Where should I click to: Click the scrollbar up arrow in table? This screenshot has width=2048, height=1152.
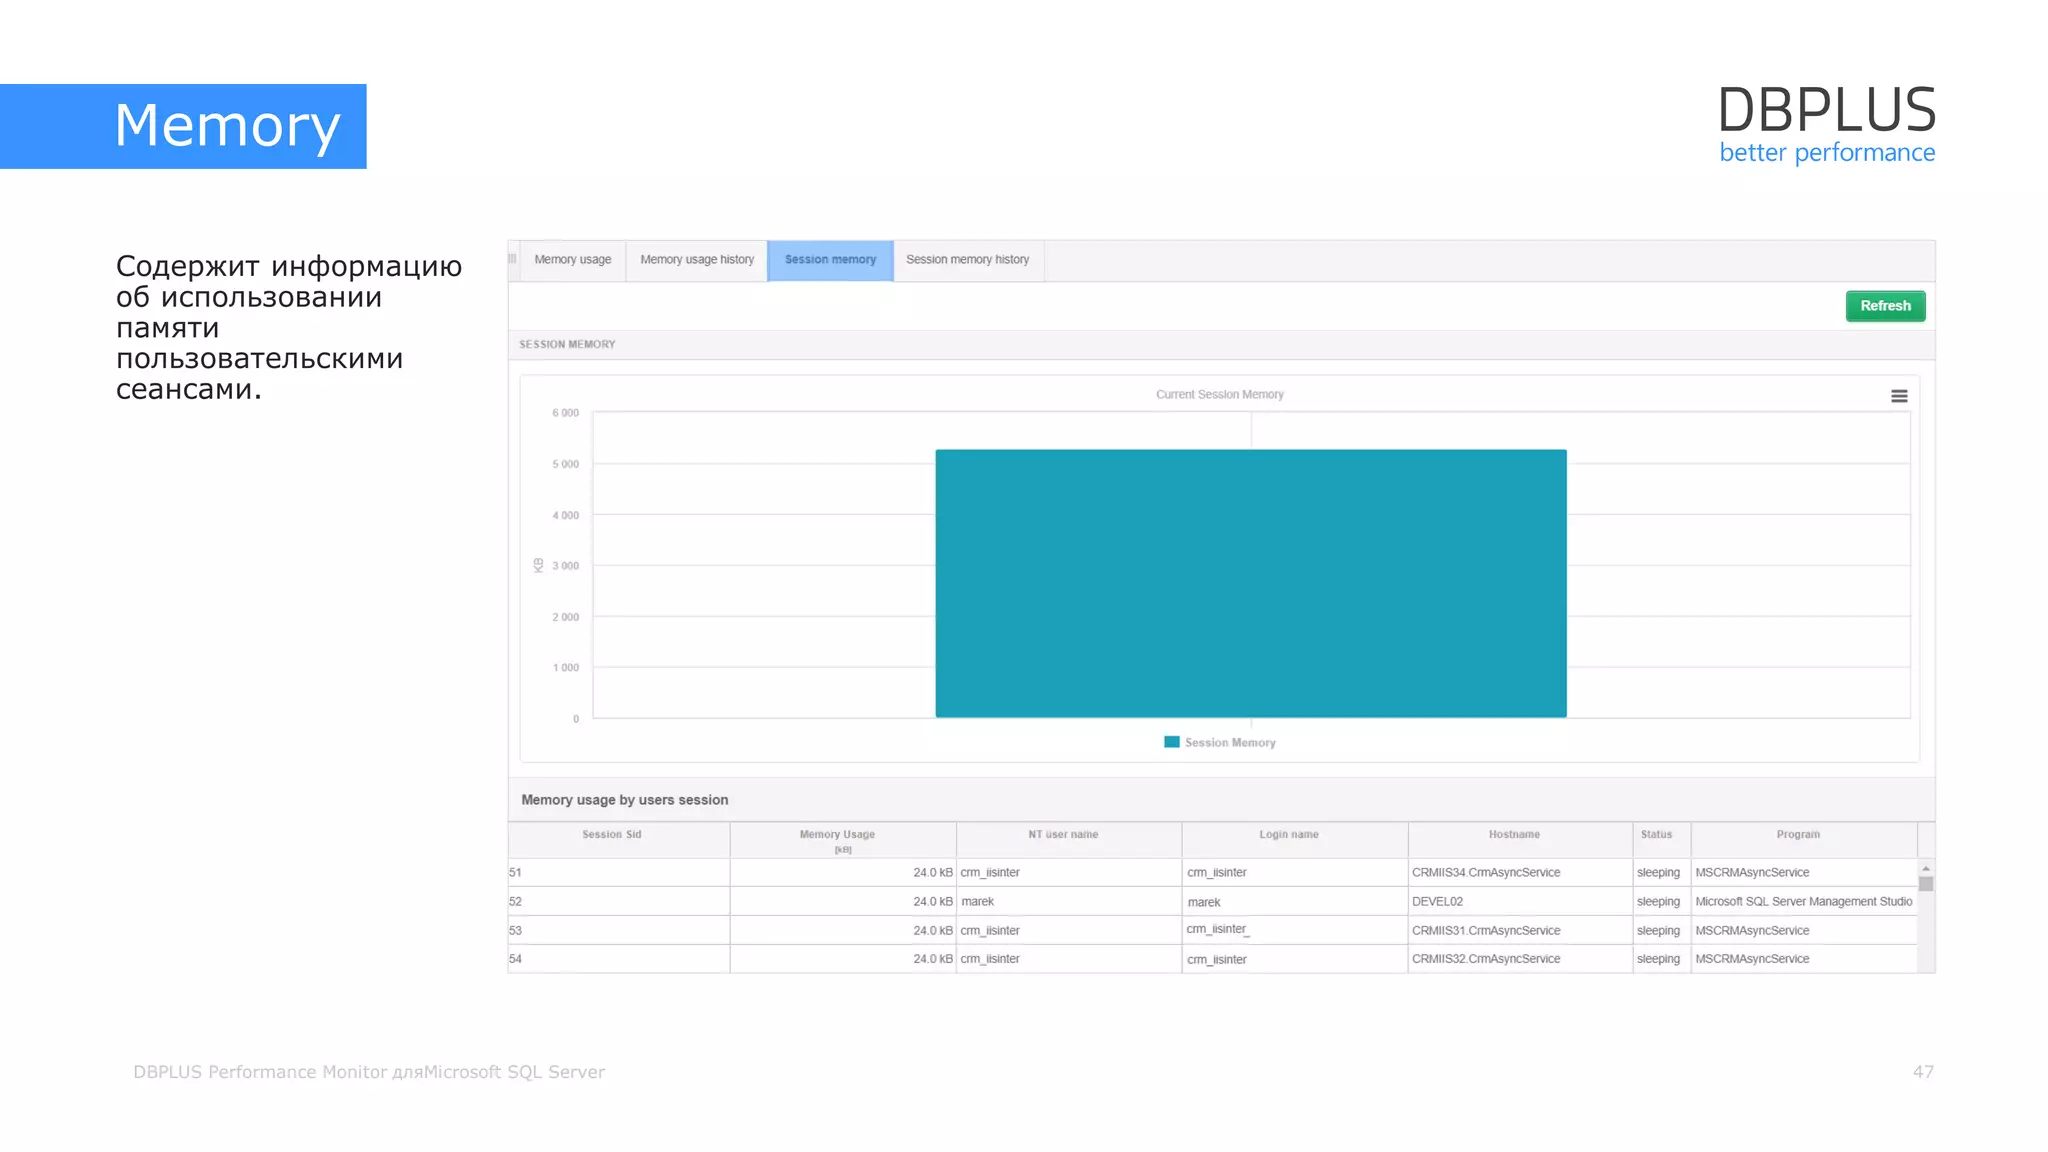click(1925, 868)
